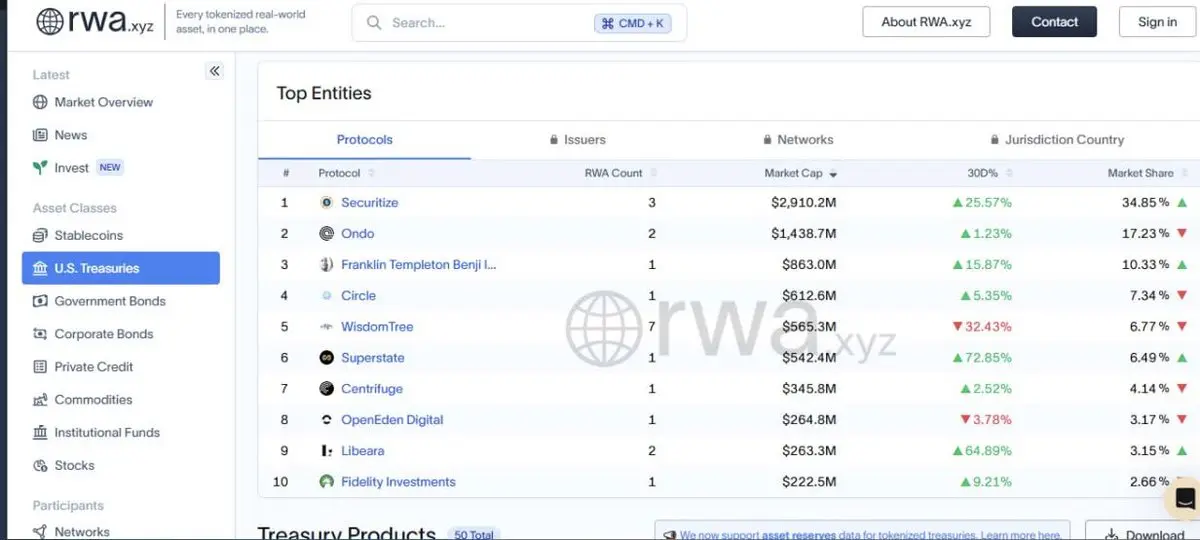Switch to the Jurisdiction Country tab
The image size is (1200, 540).
(x=1057, y=140)
